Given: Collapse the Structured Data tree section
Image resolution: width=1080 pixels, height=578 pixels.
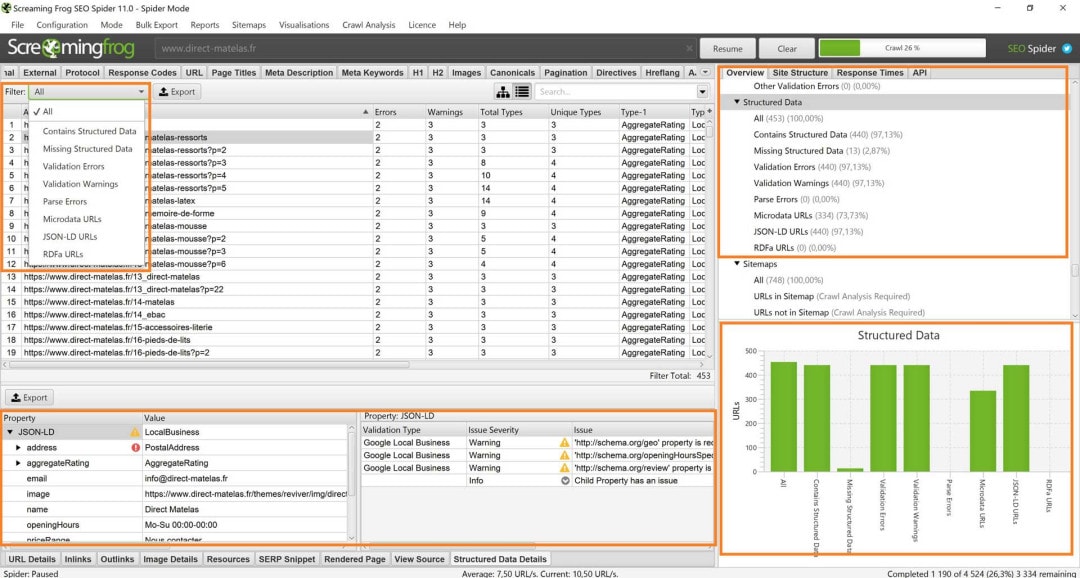Looking at the screenshot, I should [738, 102].
